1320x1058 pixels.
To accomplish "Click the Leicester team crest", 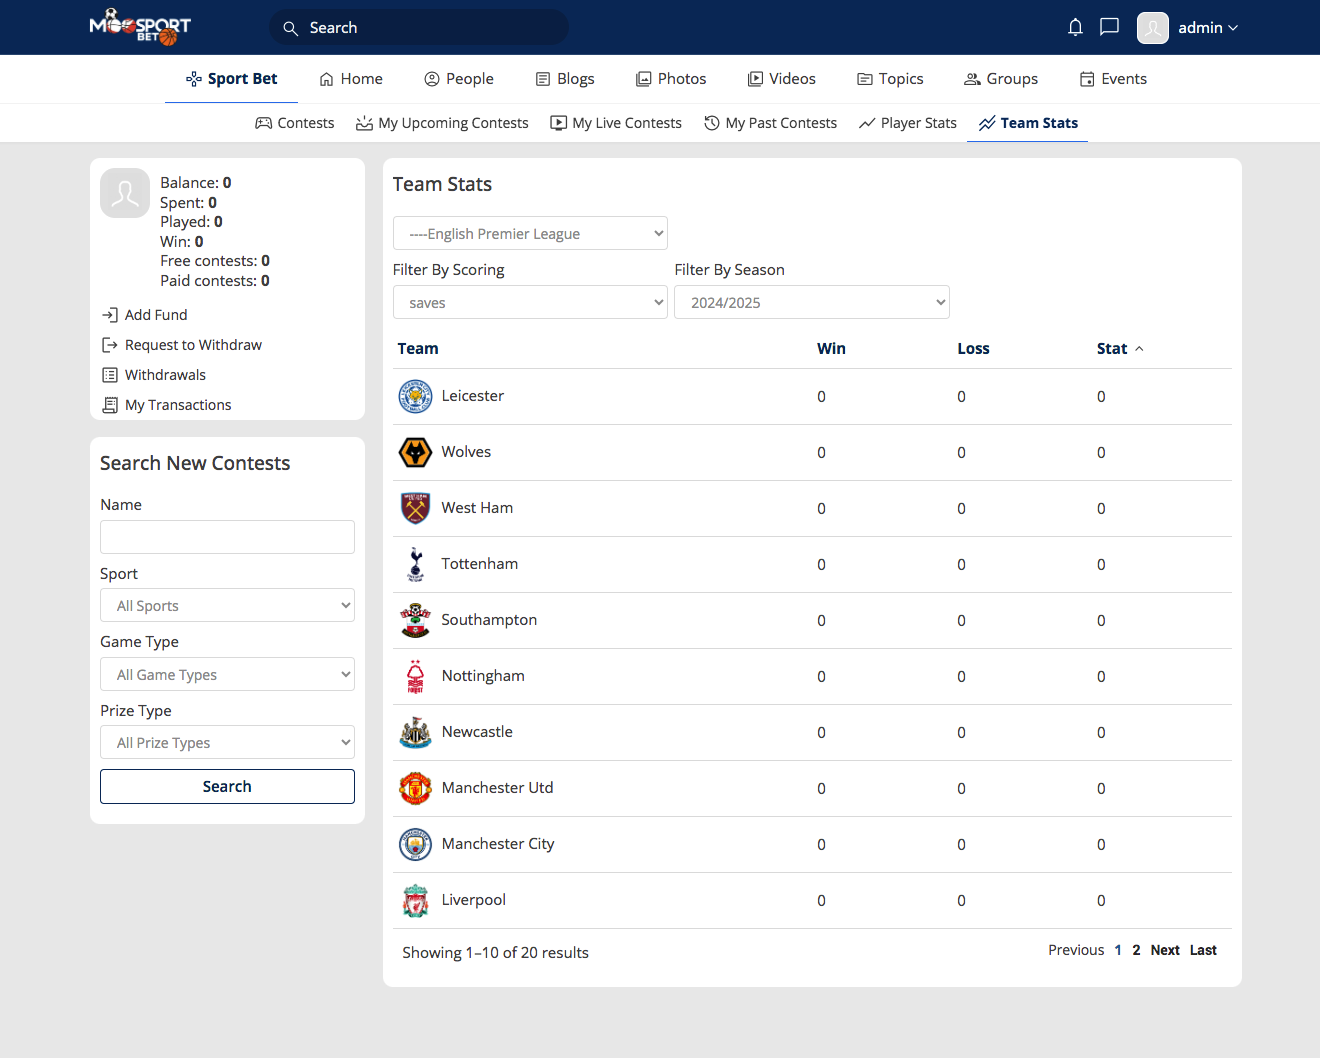I will [x=415, y=396].
